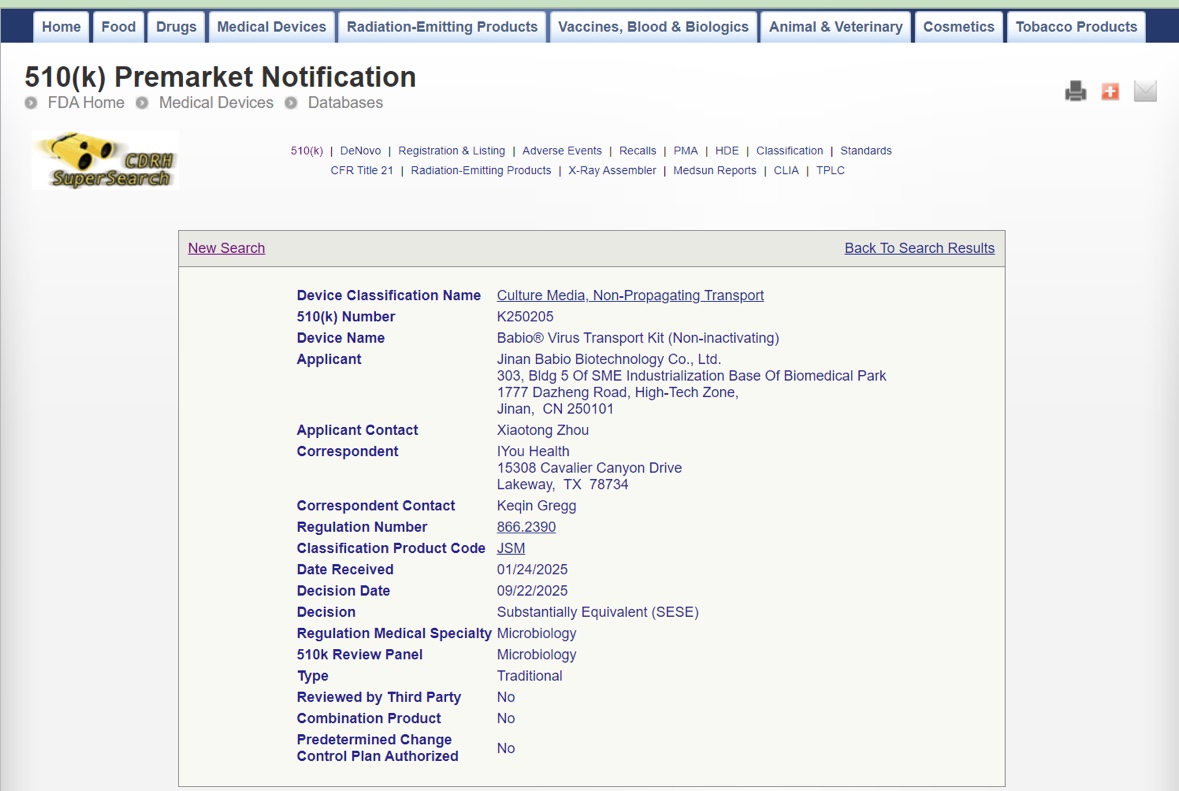Open the Medsun Reports link
Screen dimensions: 1179x791
714,171
